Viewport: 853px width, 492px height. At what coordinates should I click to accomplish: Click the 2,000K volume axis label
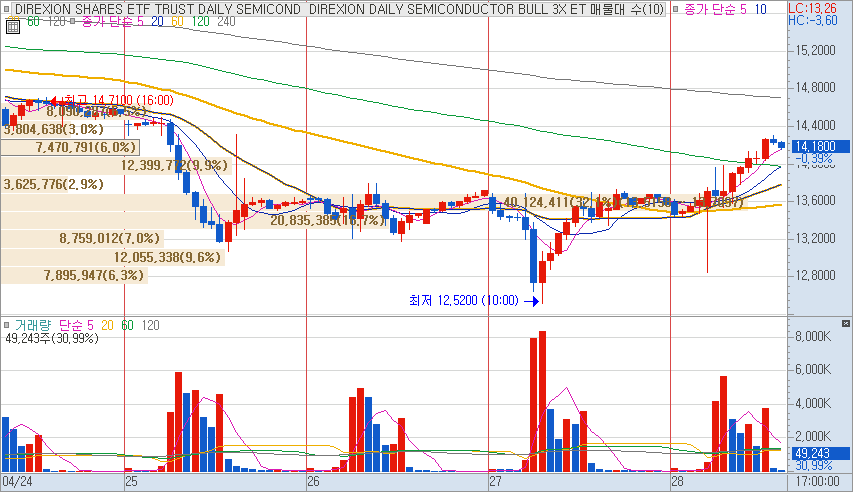813,436
